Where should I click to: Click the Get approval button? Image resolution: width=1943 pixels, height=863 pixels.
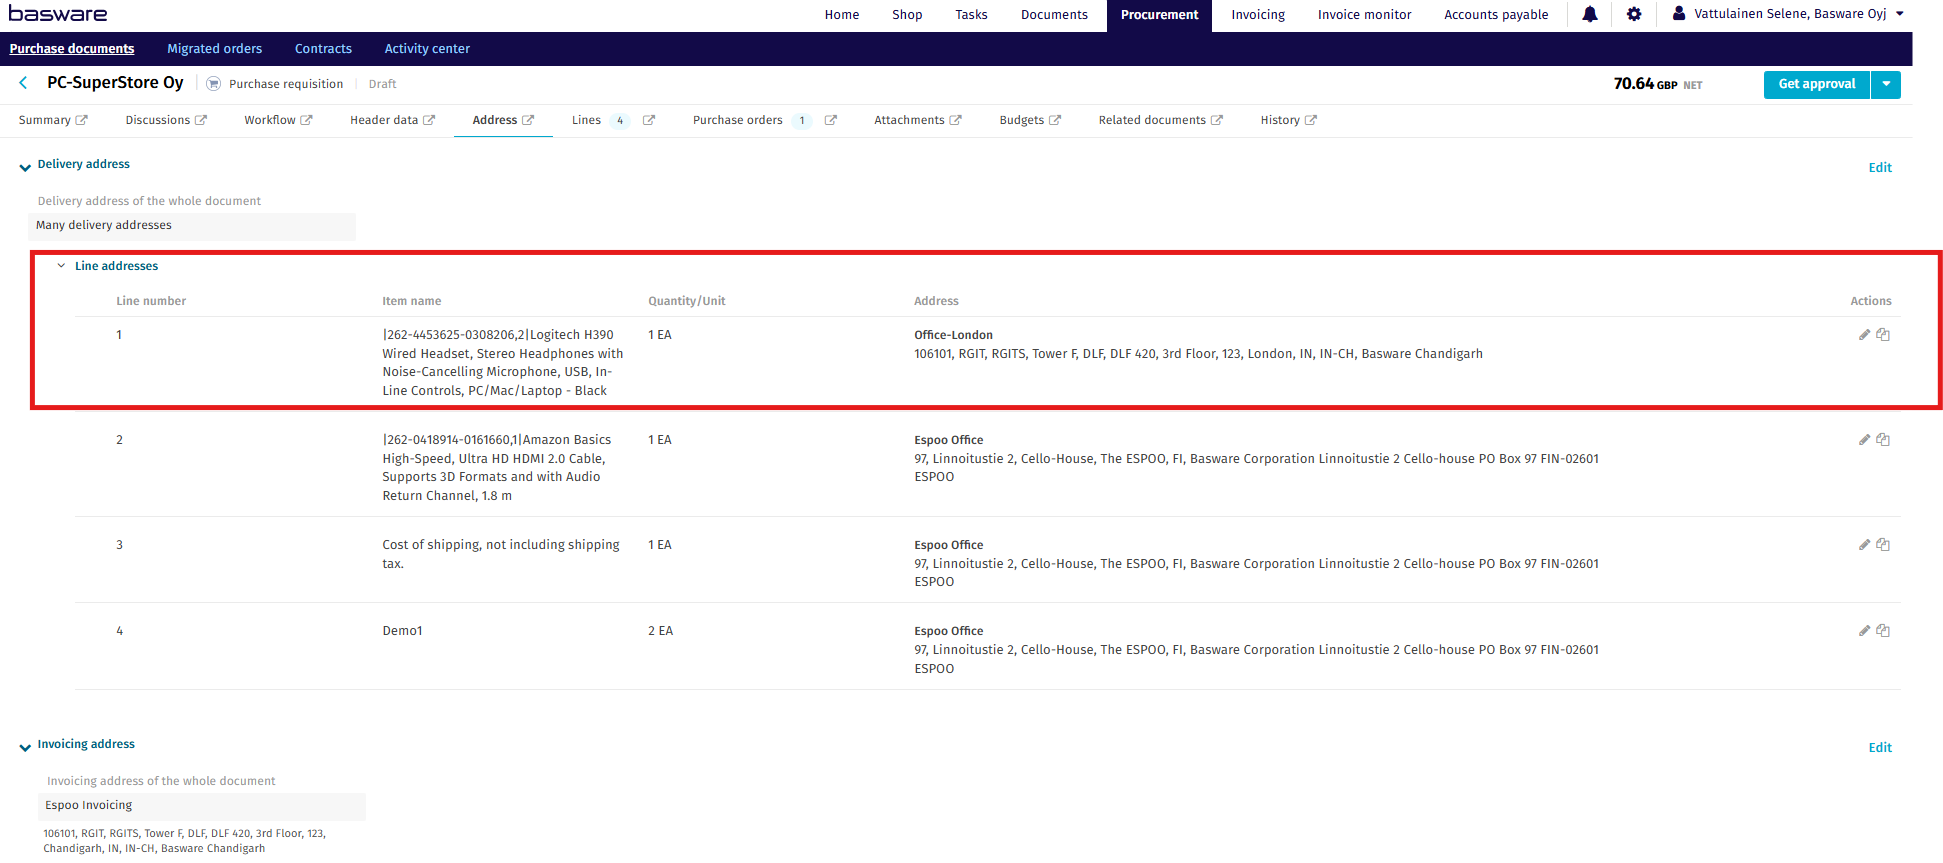pos(1816,85)
